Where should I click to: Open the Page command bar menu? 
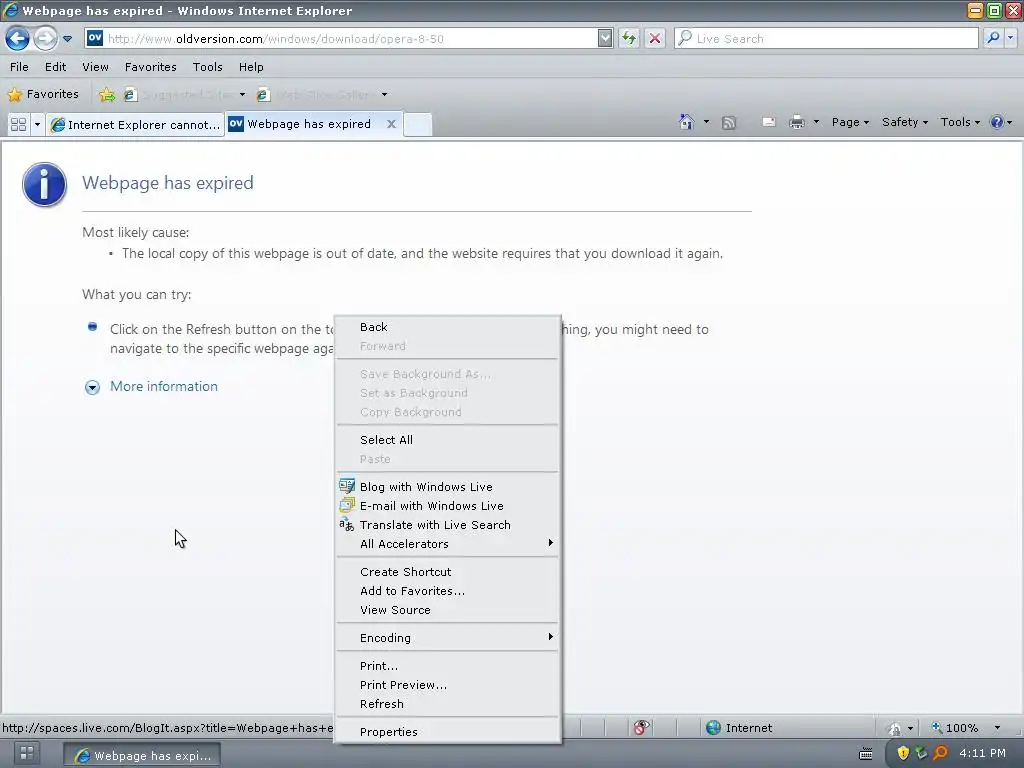(850, 122)
